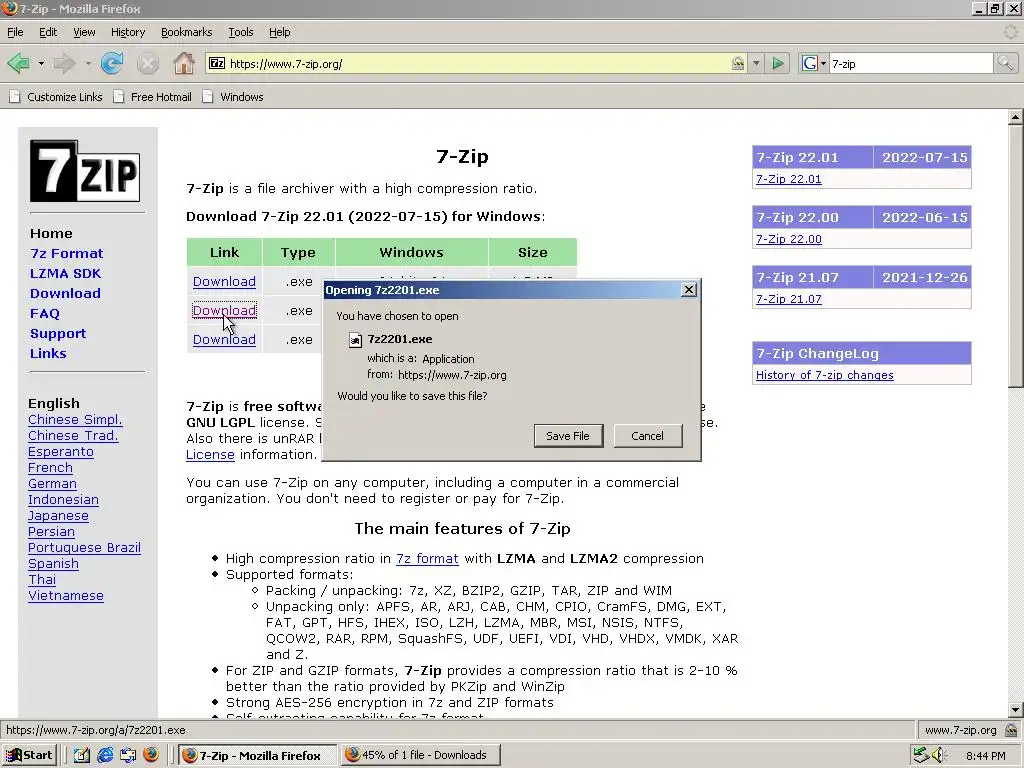Click the 7z site favicon in address bar
The image size is (1024, 768).
[217, 63]
